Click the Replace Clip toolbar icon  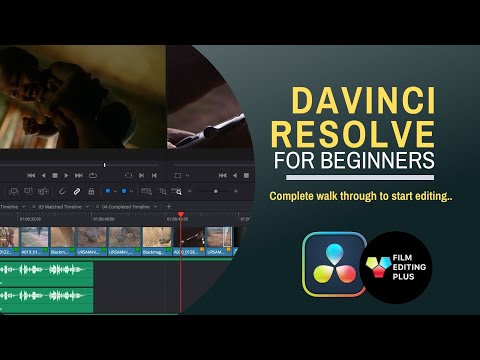43,191
